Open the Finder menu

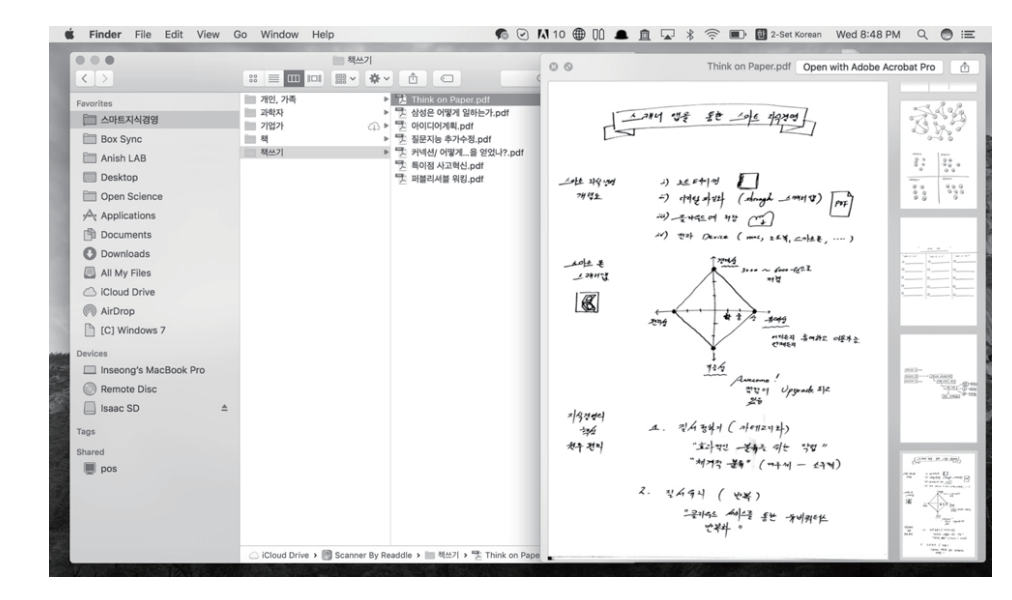[105, 35]
